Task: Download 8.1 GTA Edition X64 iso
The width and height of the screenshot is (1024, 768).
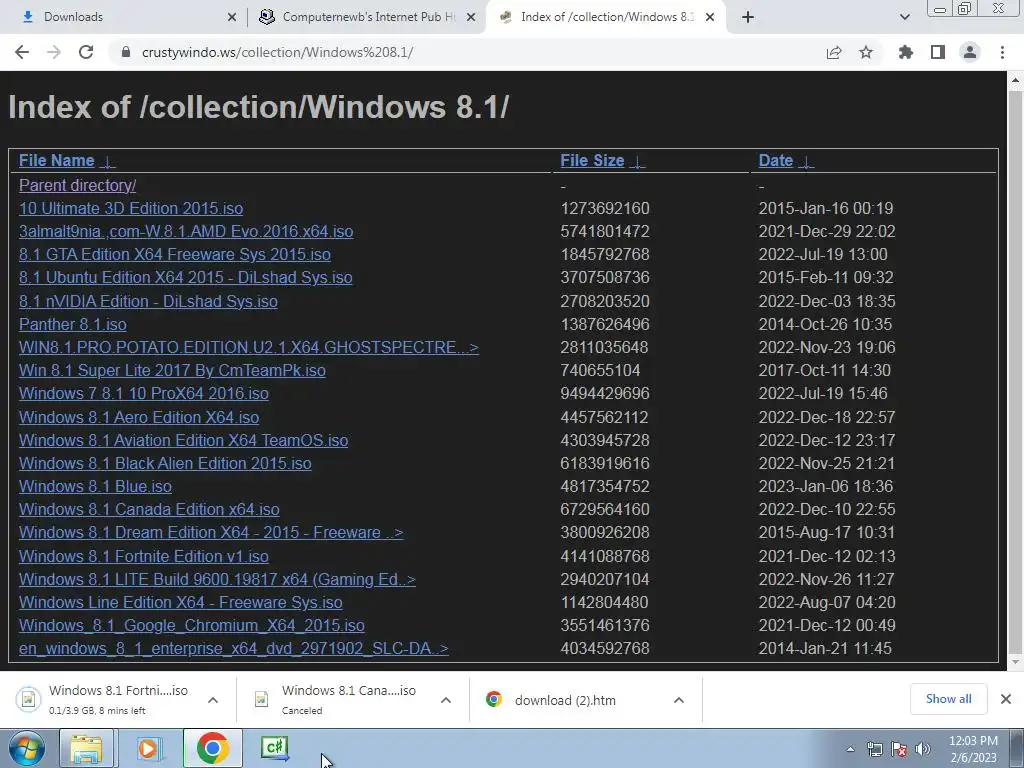Action: pyautogui.click(x=174, y=254)
